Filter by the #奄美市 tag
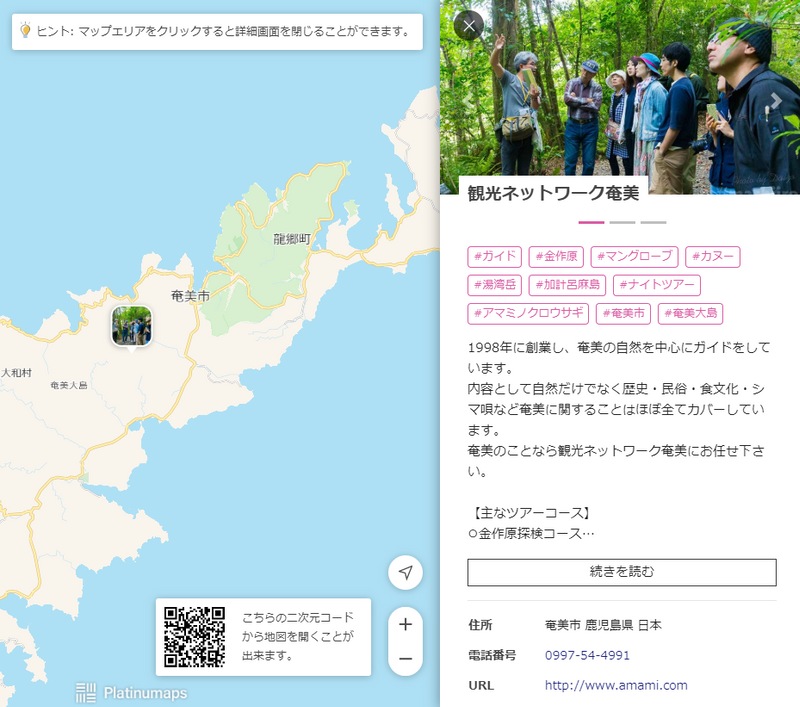 623,313
